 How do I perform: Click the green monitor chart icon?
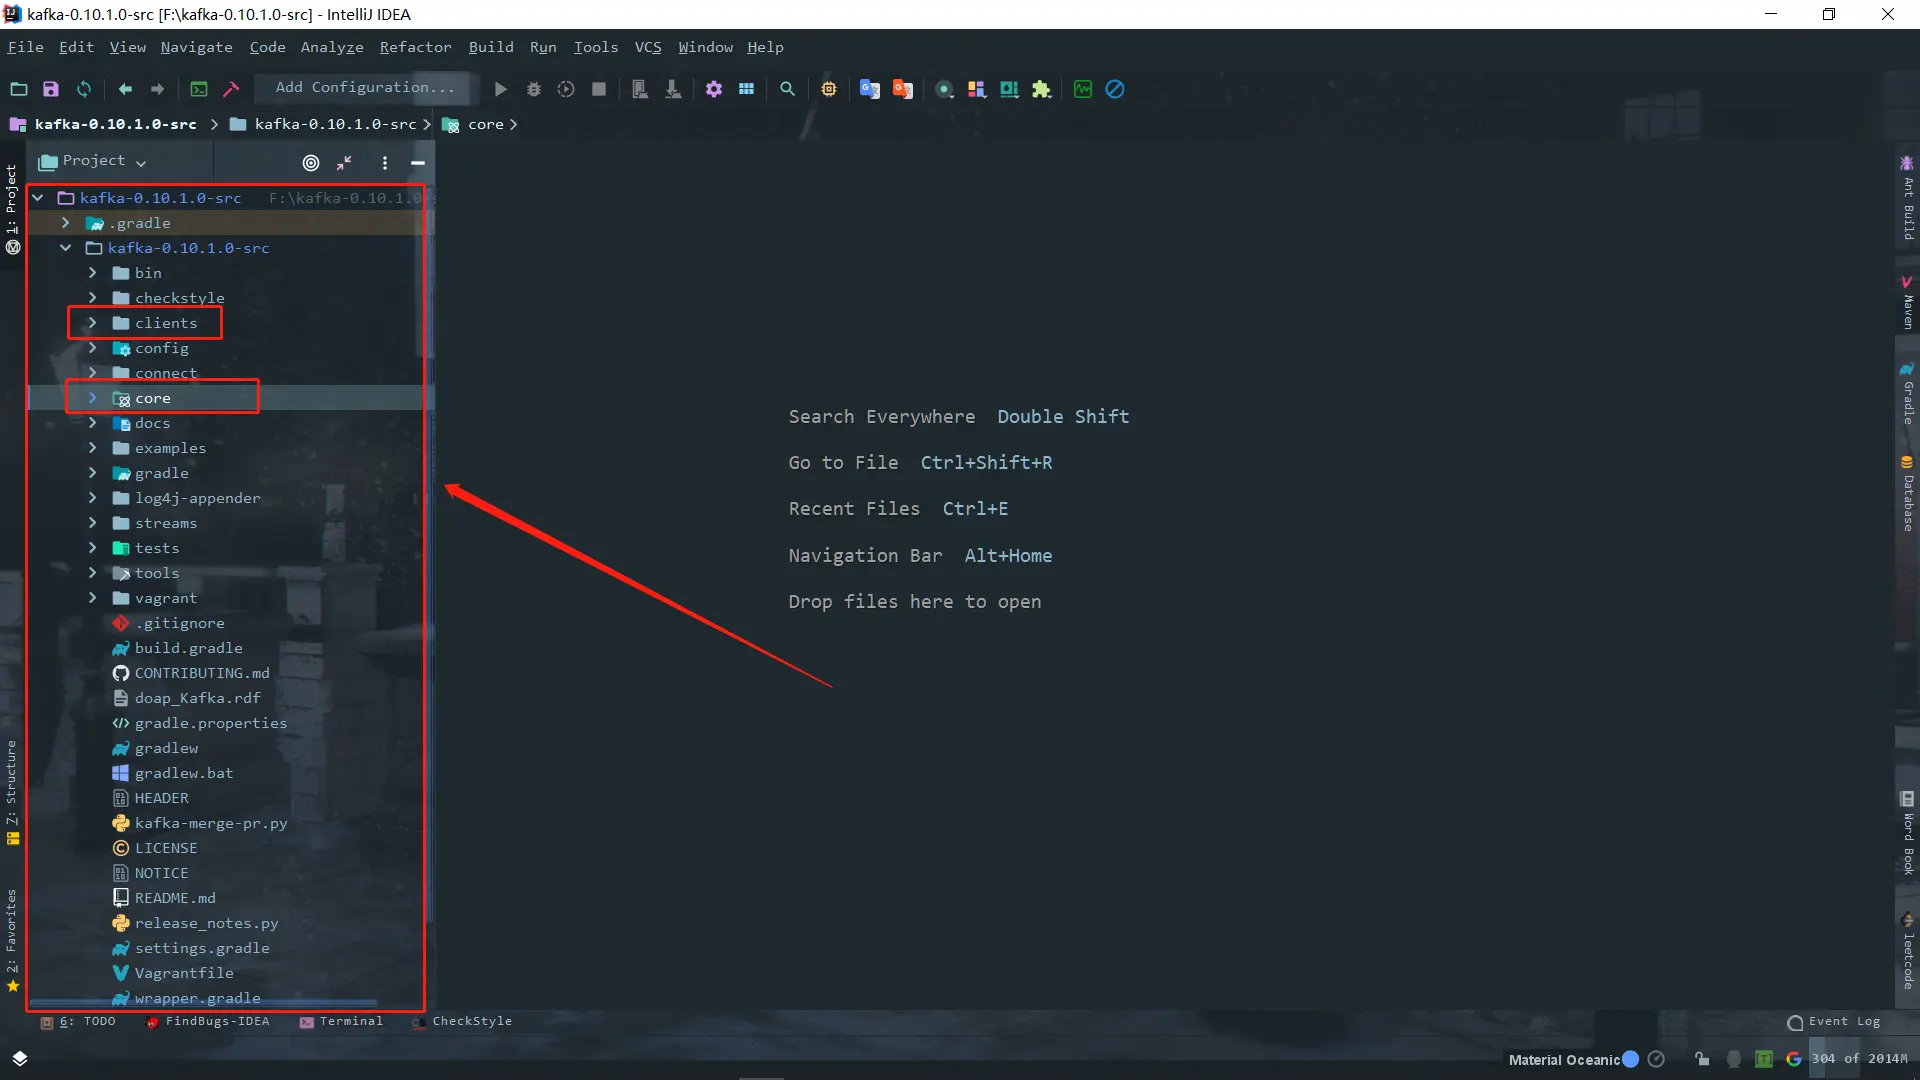[1083, 89]
